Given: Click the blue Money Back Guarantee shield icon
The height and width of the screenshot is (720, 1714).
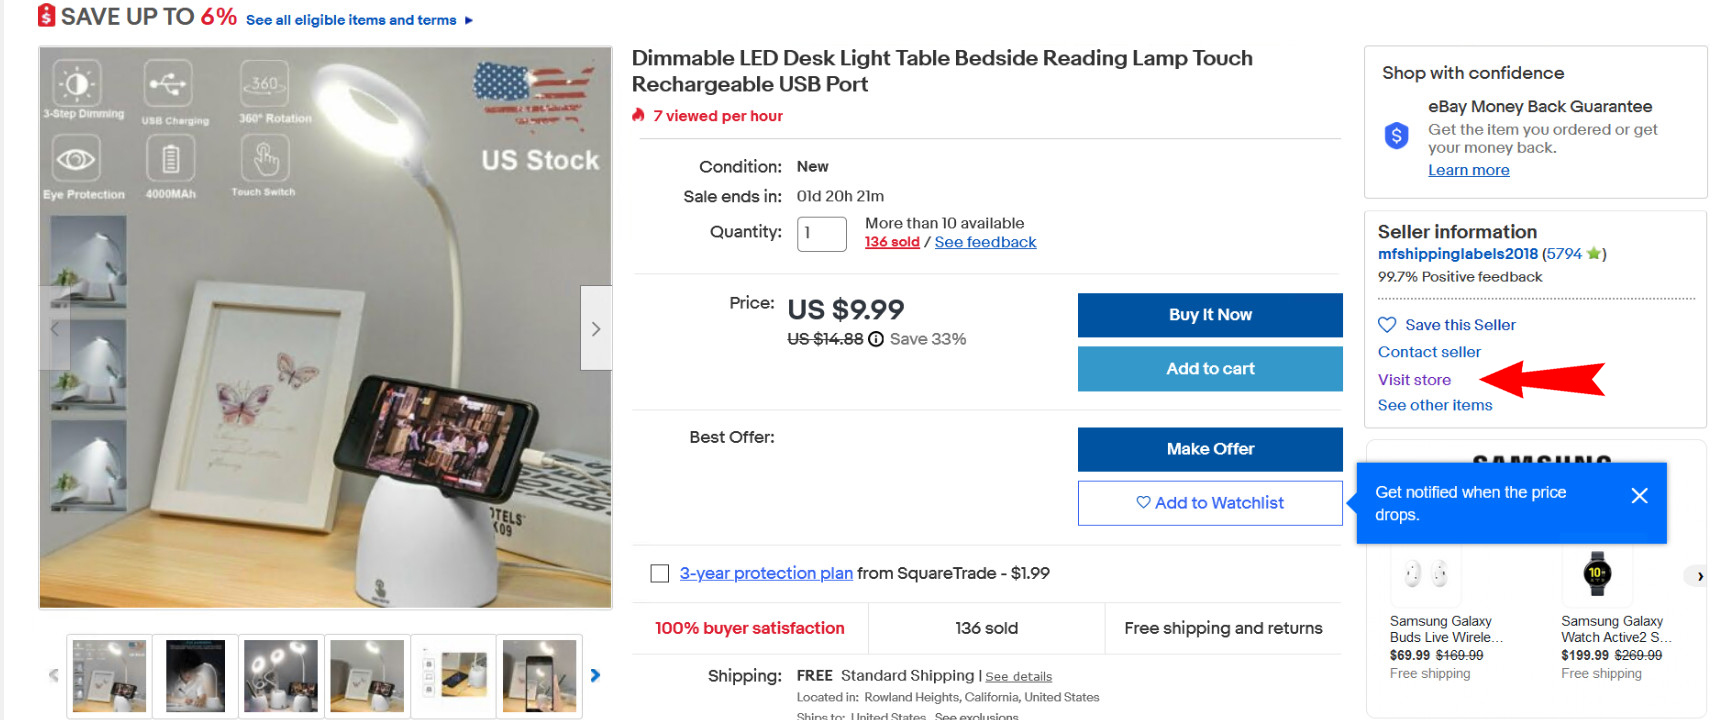Looking at the screenshot, I should (1396, 135).
